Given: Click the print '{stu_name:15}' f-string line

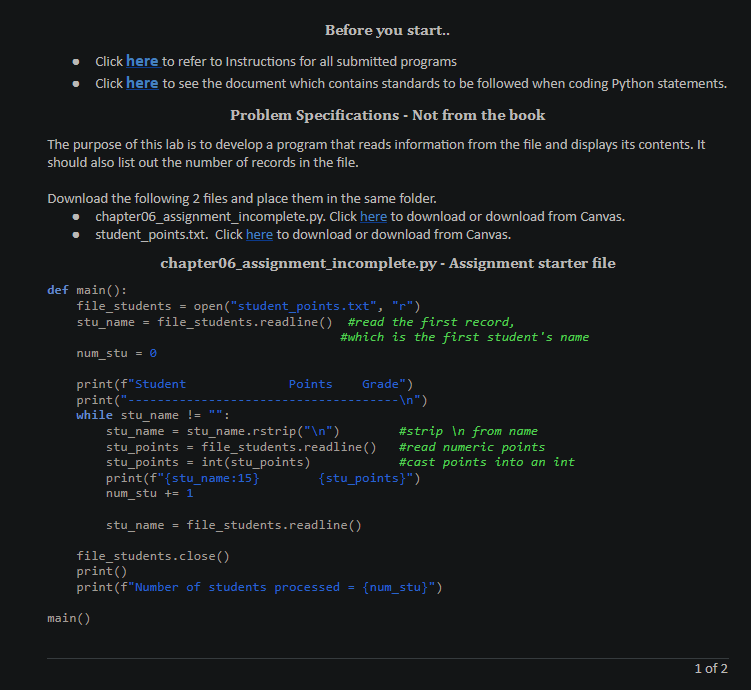Looking at the screenshot, I should [263, 478].
